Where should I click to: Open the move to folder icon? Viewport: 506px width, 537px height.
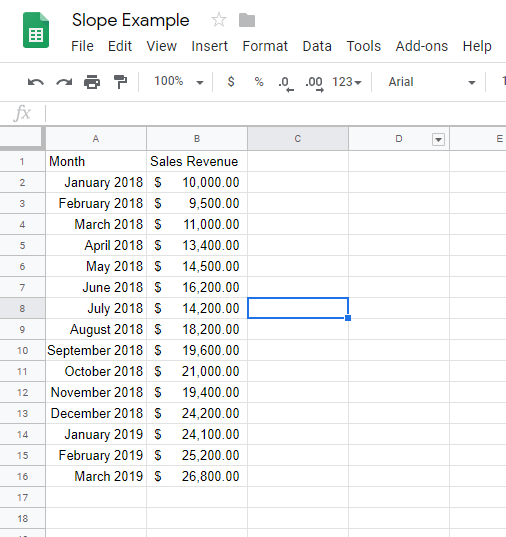(247, 20)
